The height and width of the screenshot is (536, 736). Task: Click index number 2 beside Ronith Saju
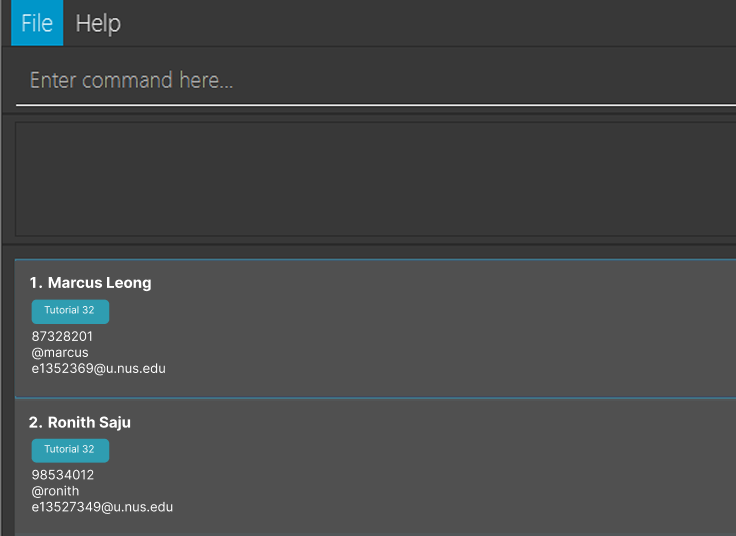(x=35, y=423)
